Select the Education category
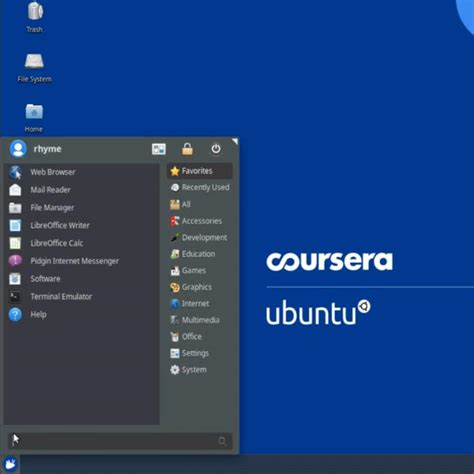The width and height of the screenshot is (474, 474). pyautogui.click(x=200, y=254)
